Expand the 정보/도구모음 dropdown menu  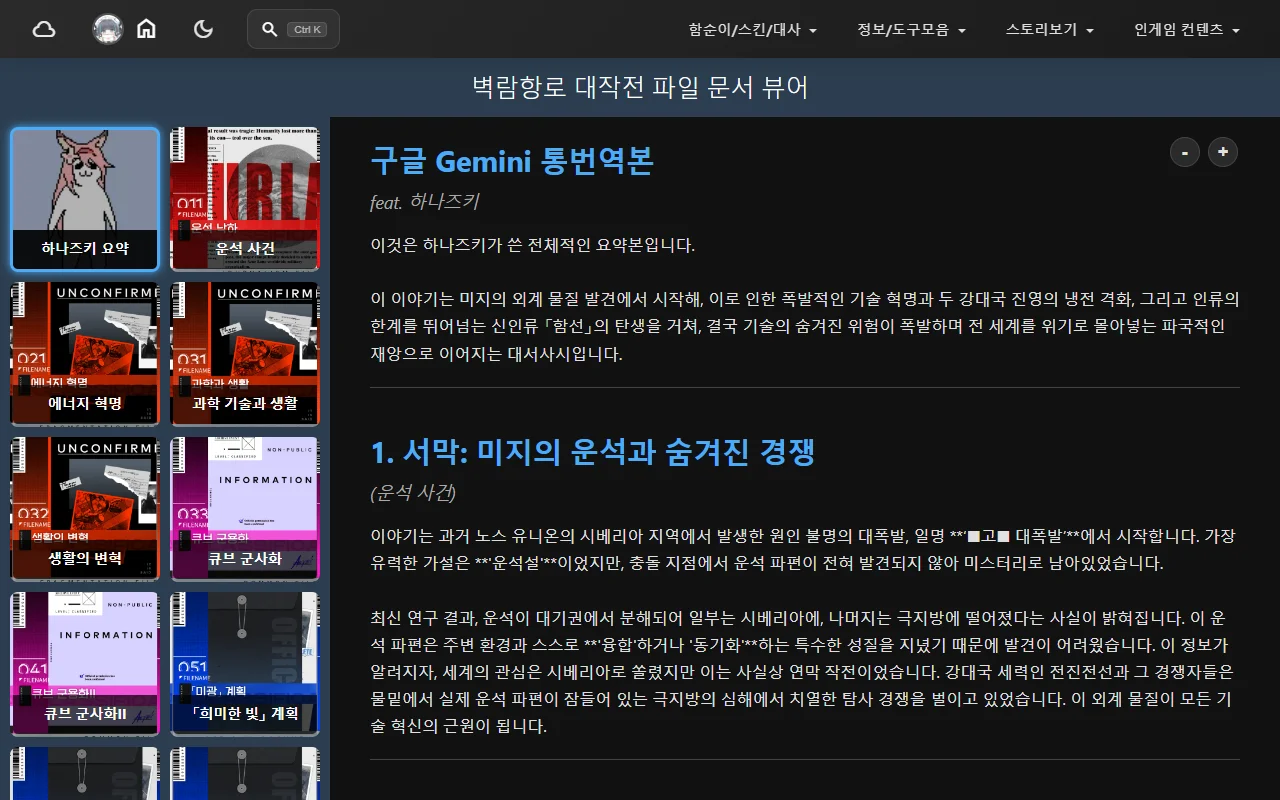911,30
